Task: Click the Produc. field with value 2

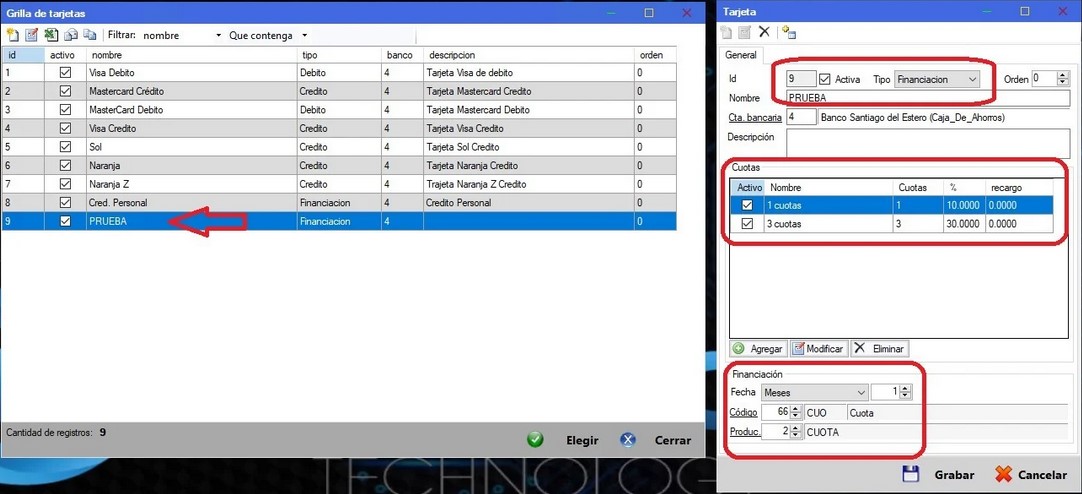Action: pyautogui.click(x=776, y=432)
